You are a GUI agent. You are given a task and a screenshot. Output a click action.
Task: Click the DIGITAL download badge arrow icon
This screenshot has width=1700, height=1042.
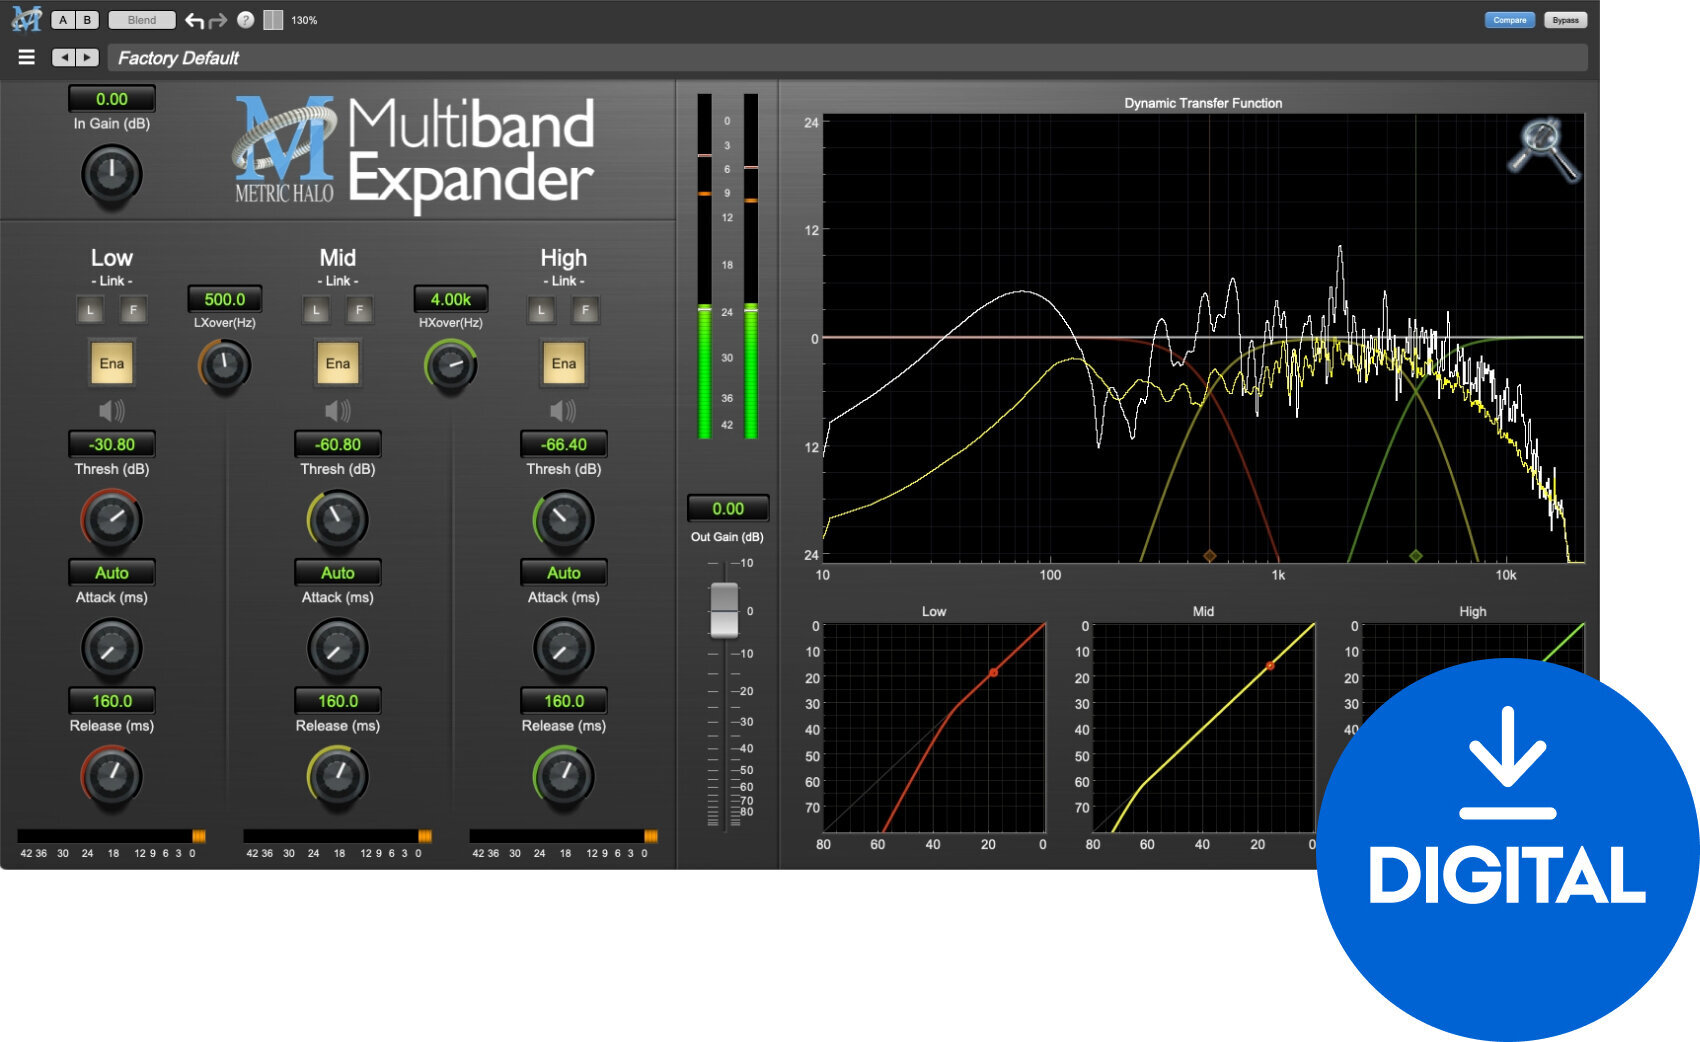[x=1507, y=762]
